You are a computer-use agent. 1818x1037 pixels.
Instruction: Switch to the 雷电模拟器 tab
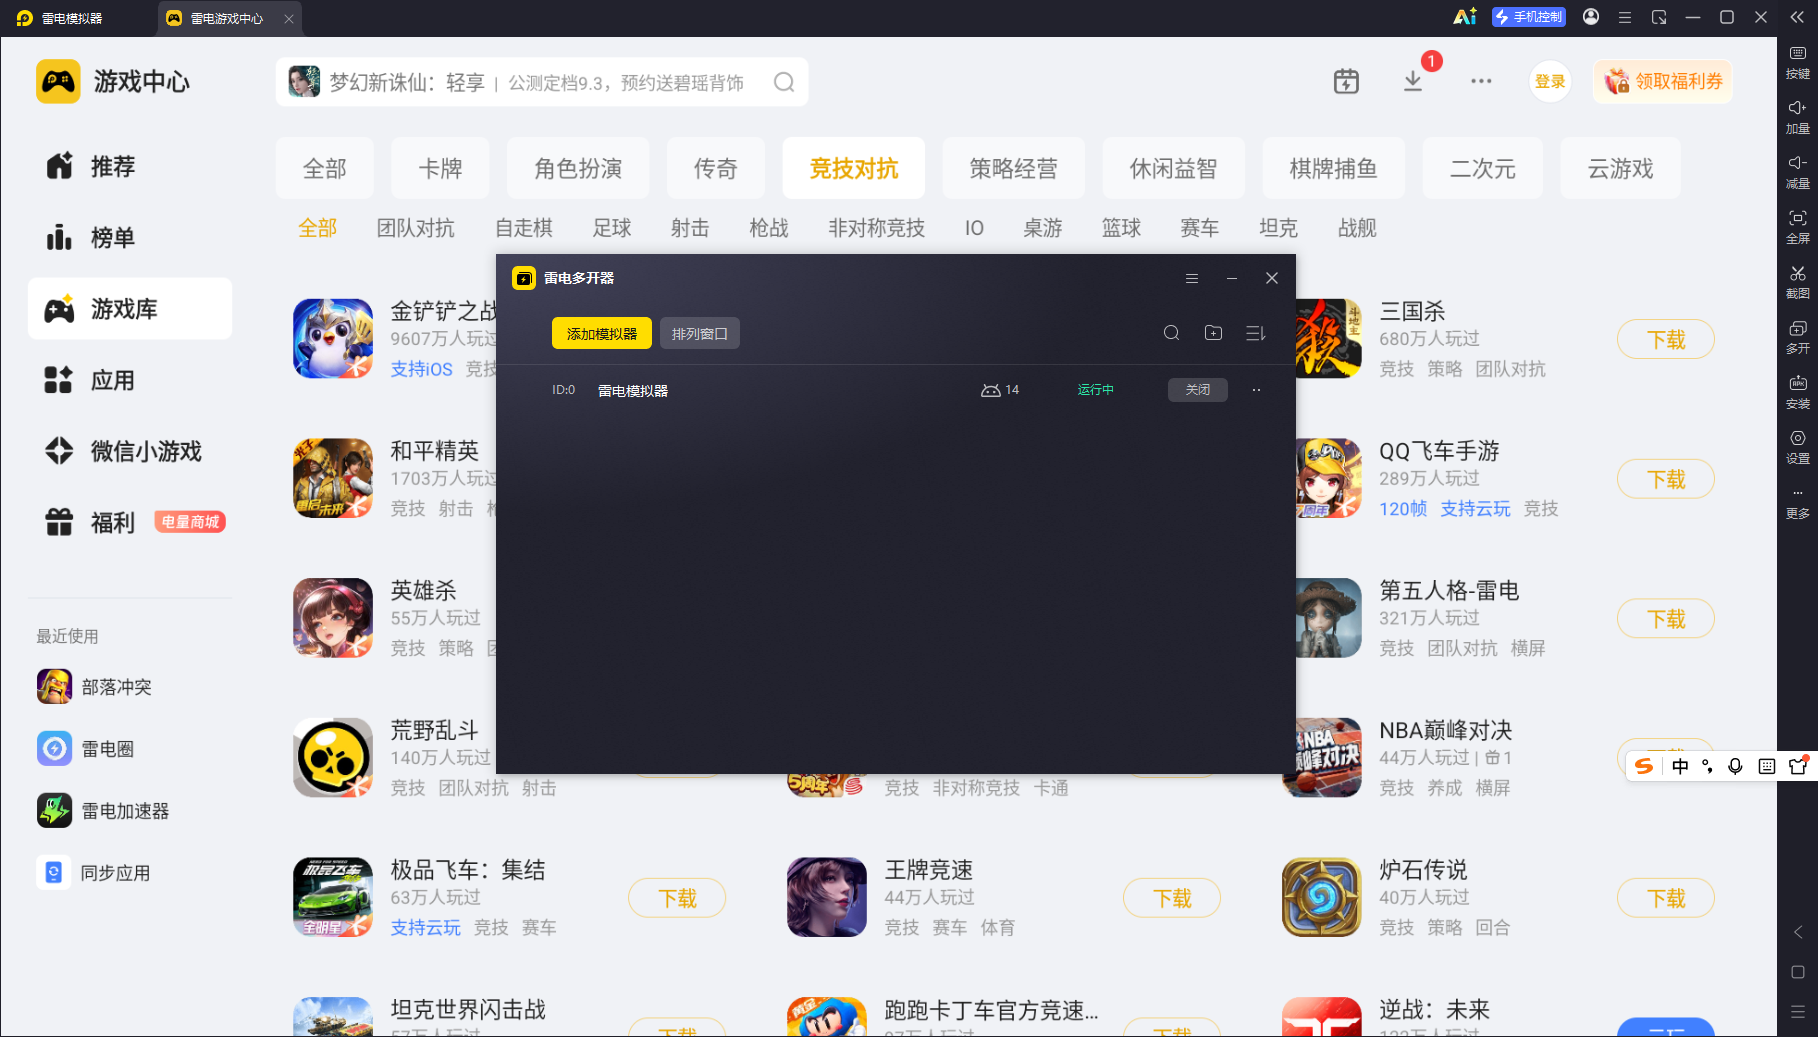click(x=62, y=18)
